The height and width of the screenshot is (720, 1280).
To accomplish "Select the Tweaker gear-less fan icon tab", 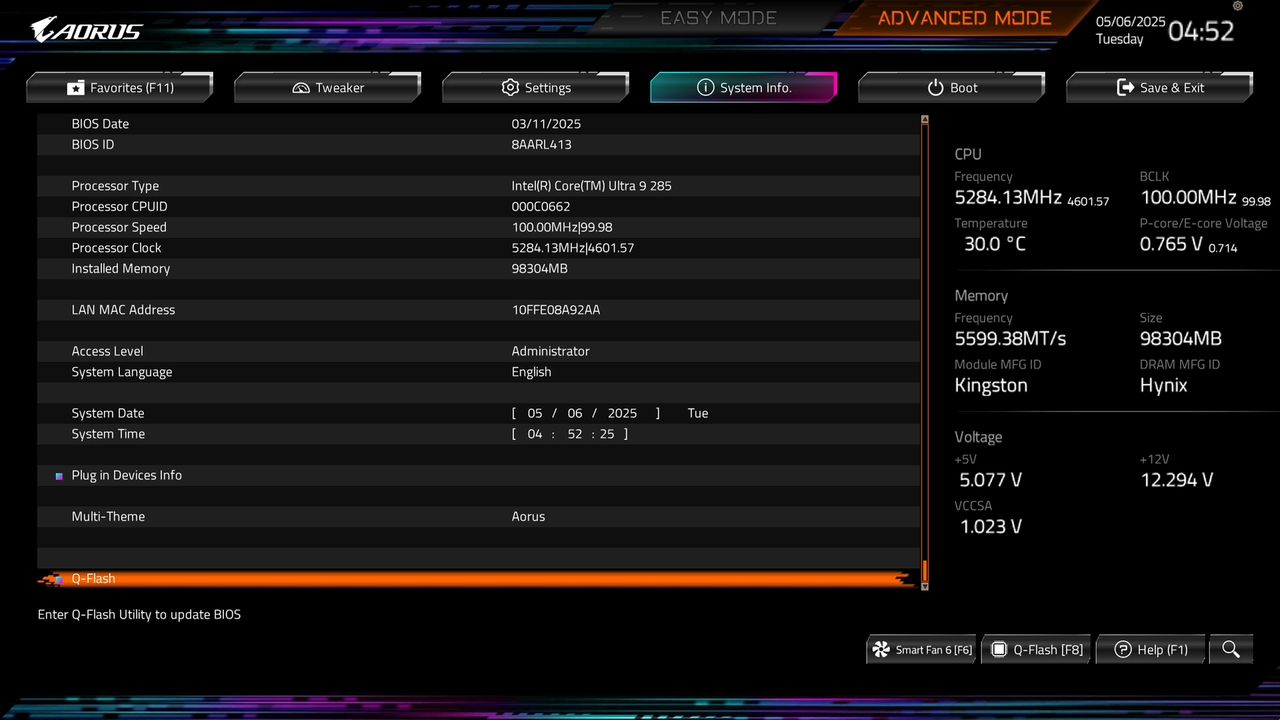I will [x=299, y=87].
